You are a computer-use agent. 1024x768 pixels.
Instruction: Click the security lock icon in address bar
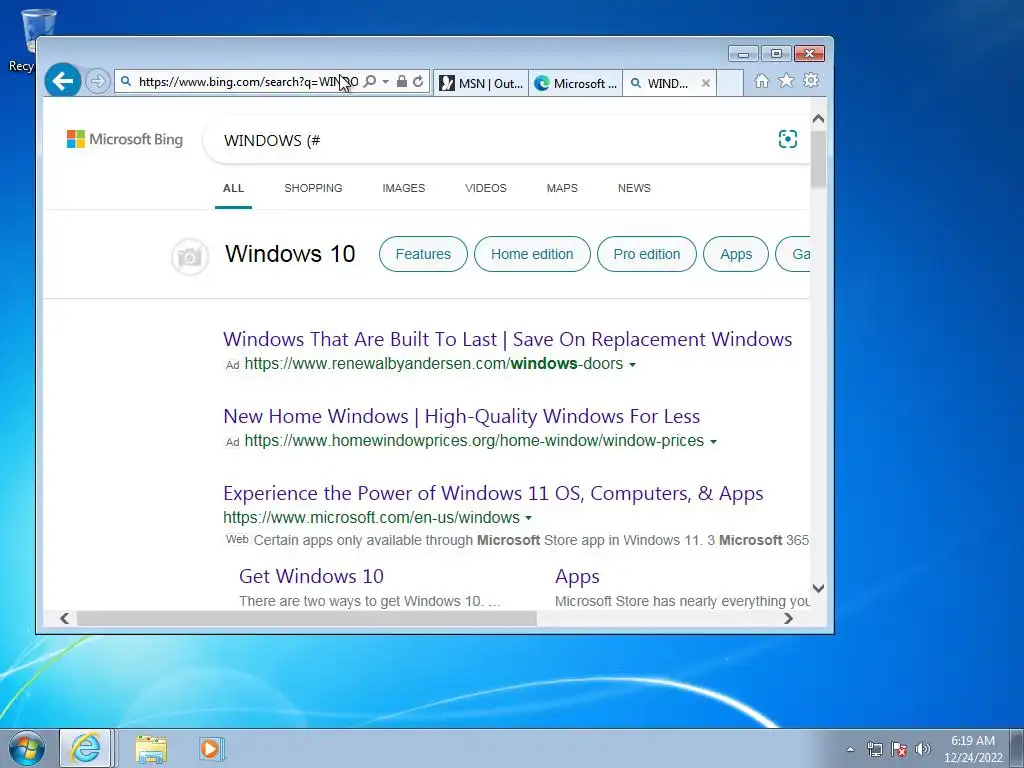[x=402, y=82]
